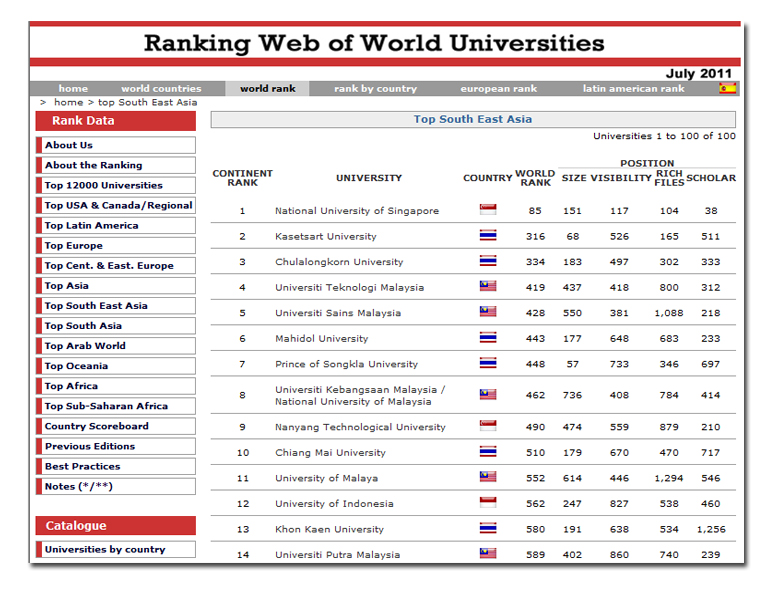This screenshot has height=593, width=777.
Task: Open Universities by country catalogue item
Action: [x=116, y=549]
